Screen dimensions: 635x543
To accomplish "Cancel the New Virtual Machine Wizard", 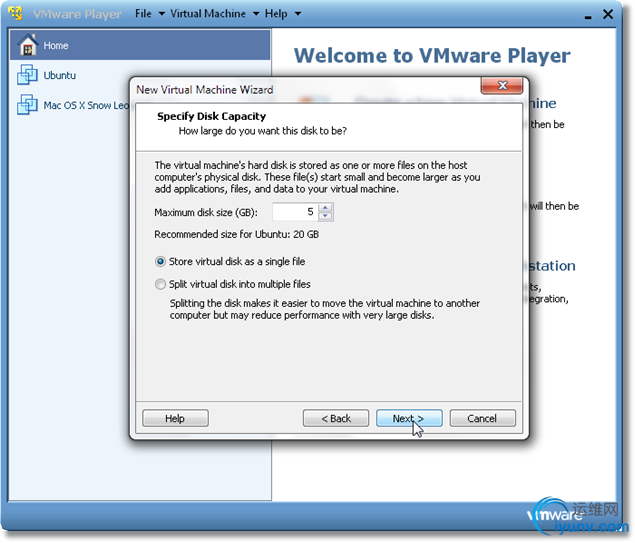I will click(482, 418).
